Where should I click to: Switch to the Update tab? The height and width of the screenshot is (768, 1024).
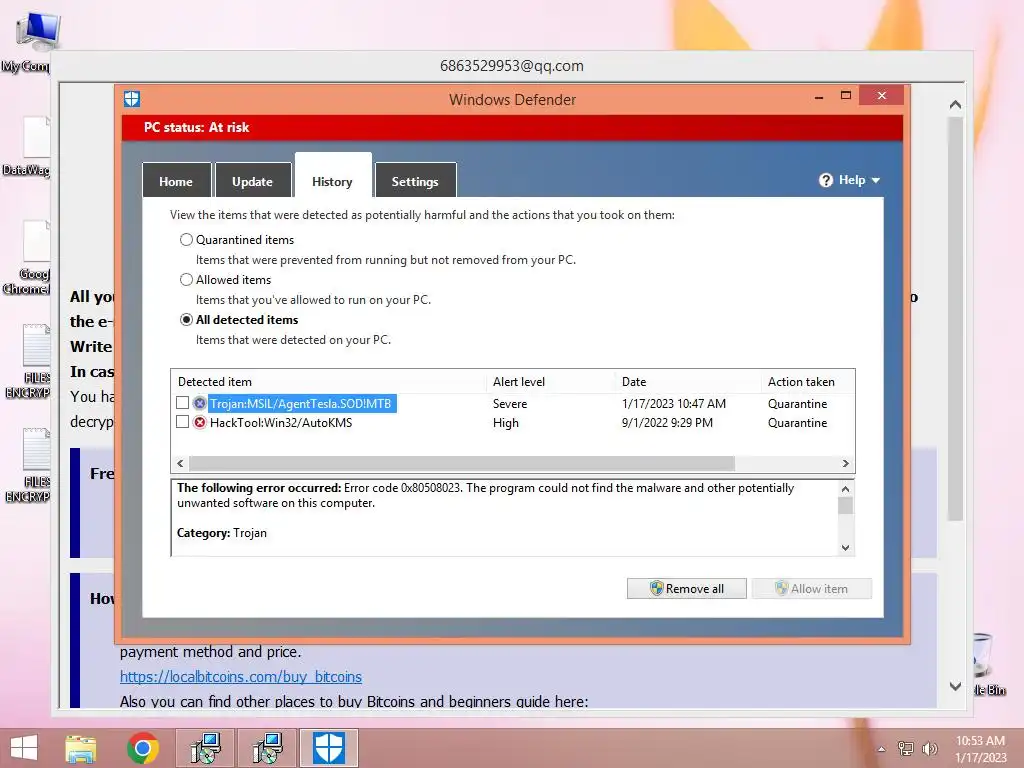[x=253, y=181]
